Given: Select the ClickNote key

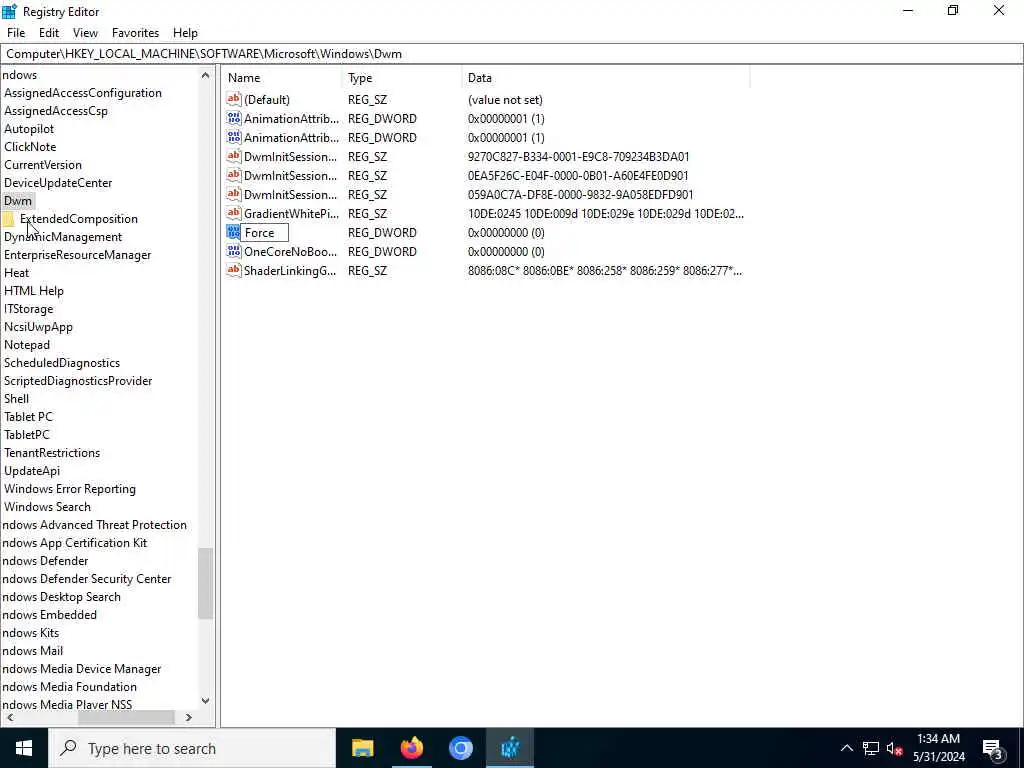Looking at the screenshot, I should click(x=30, y=147).
